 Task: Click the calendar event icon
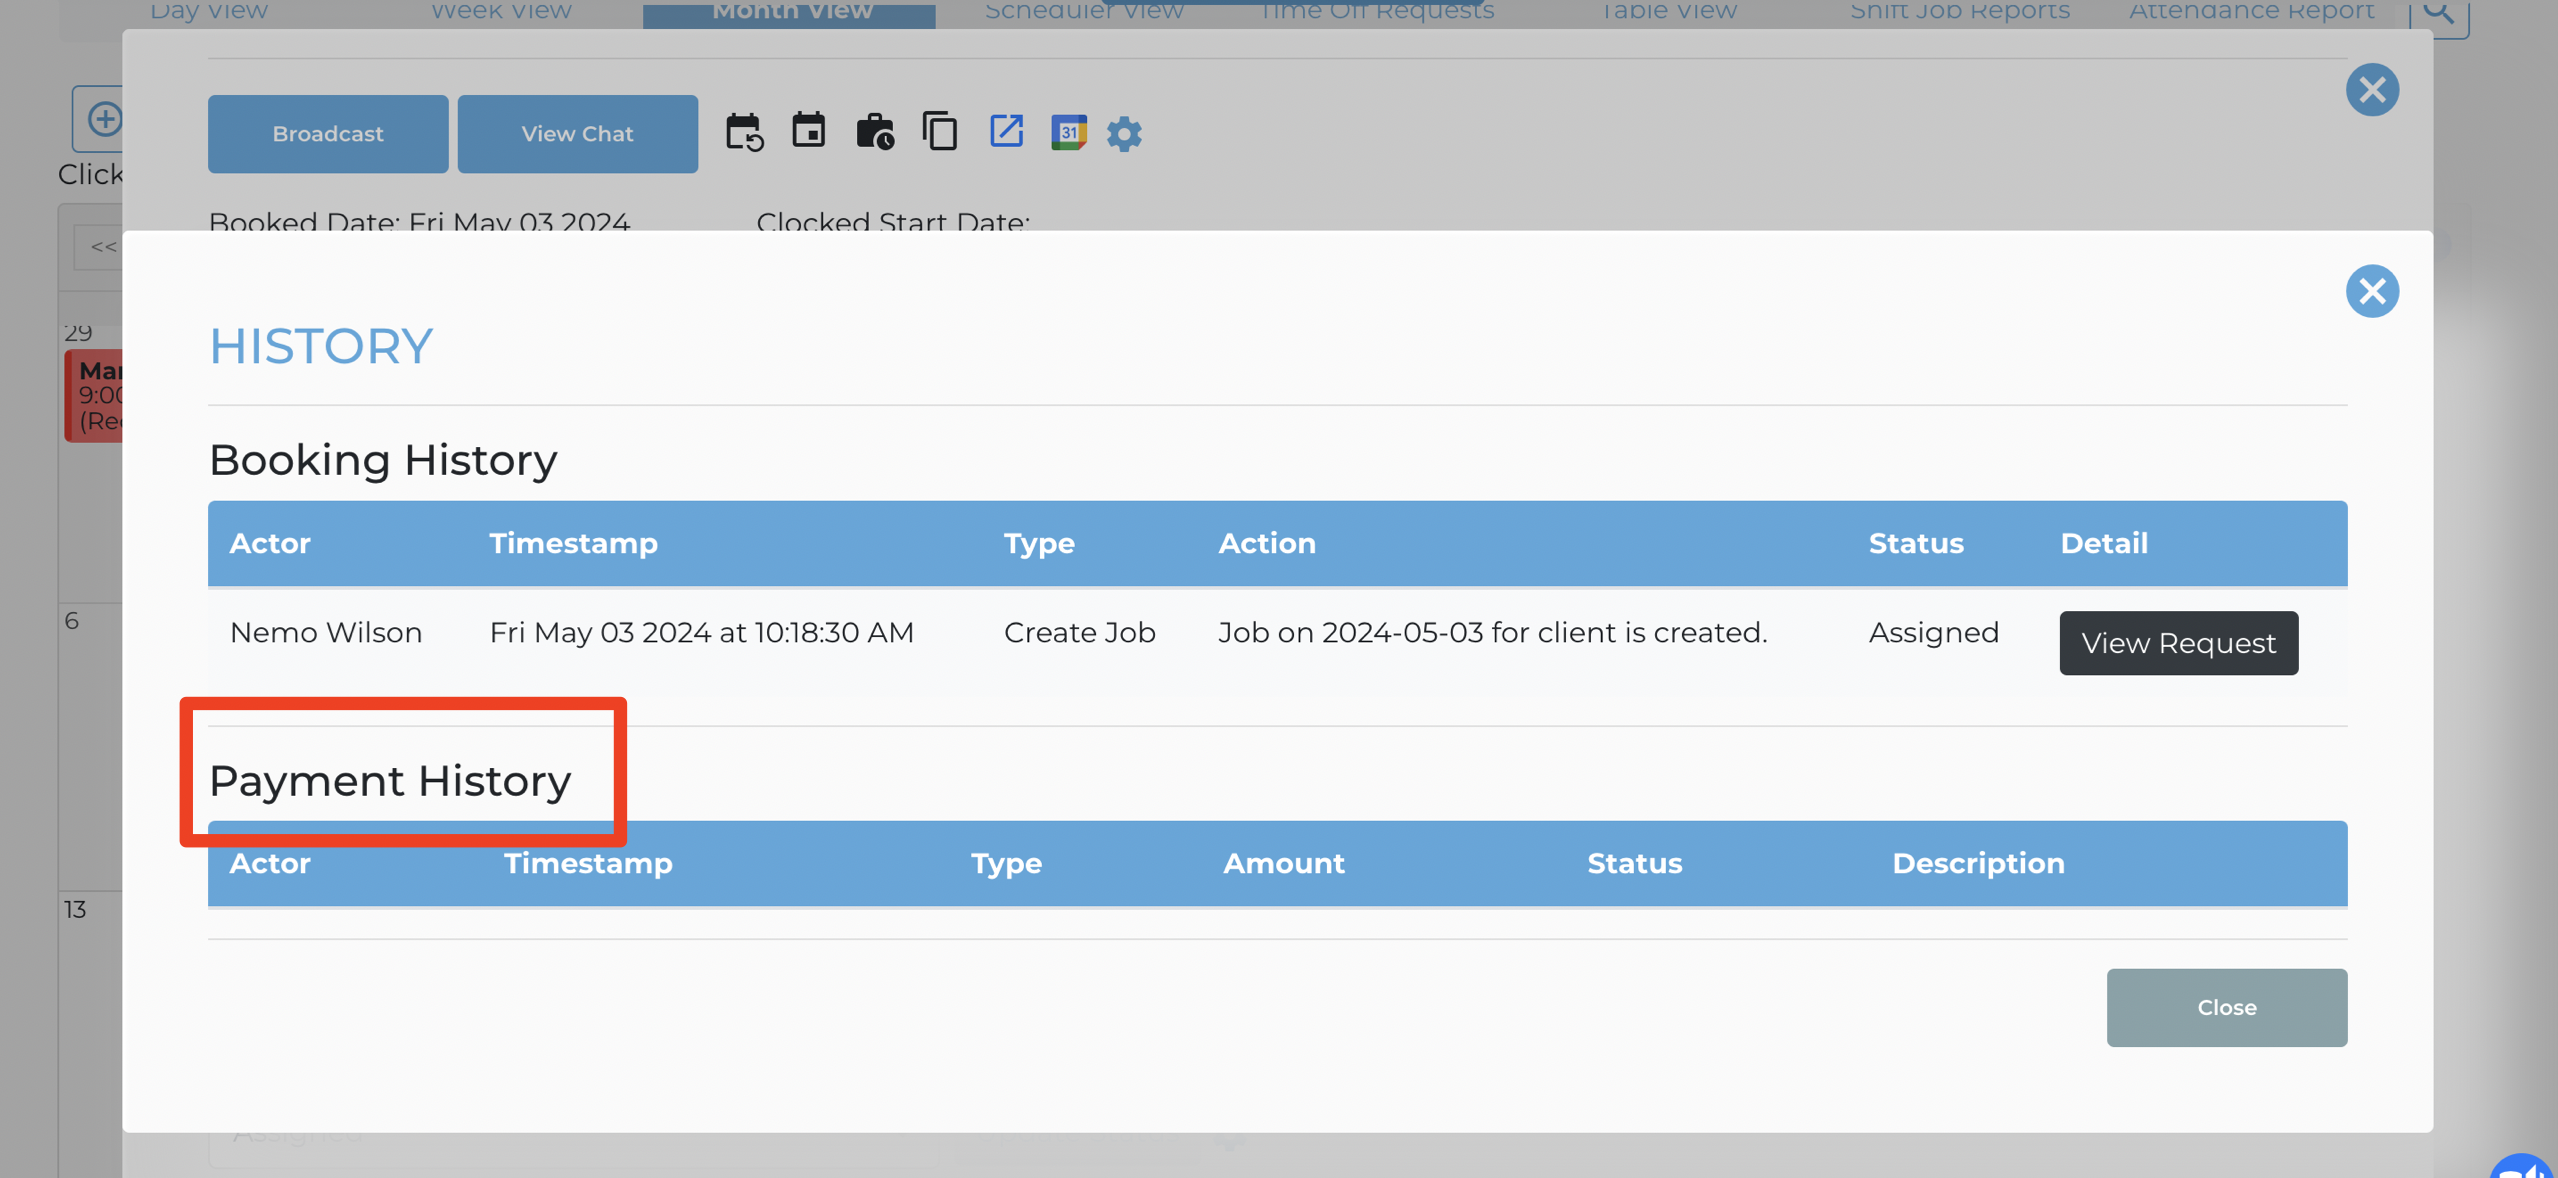[x=809, y=131]
